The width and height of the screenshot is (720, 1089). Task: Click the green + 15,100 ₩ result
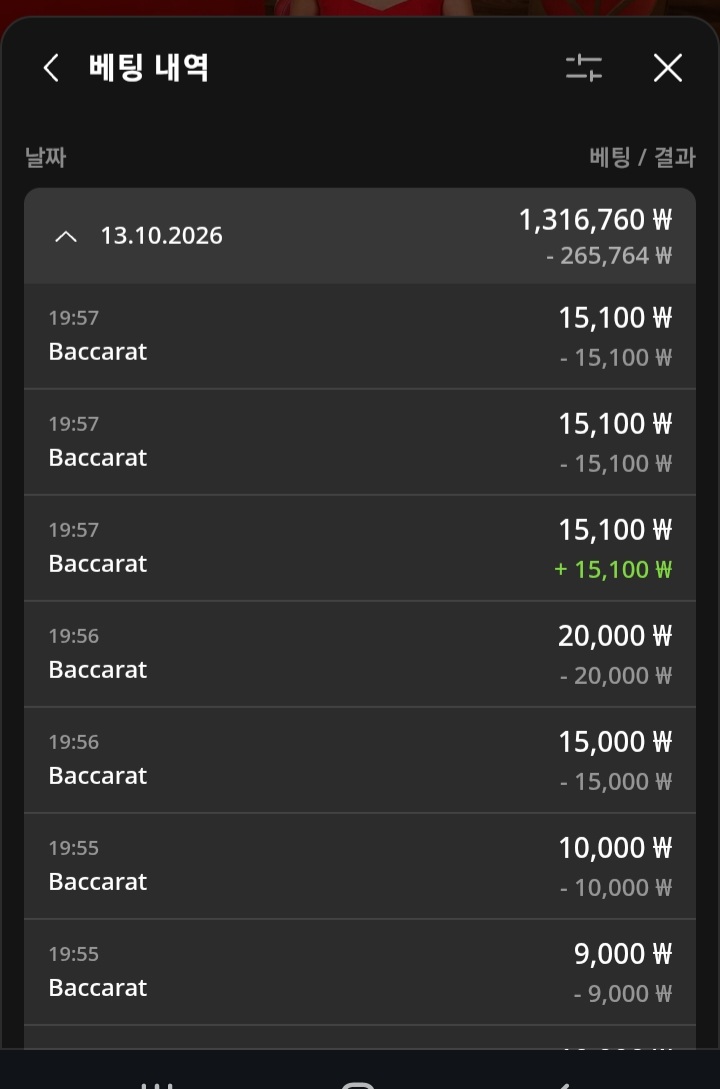pyautogui.click(x=613, y=570)
